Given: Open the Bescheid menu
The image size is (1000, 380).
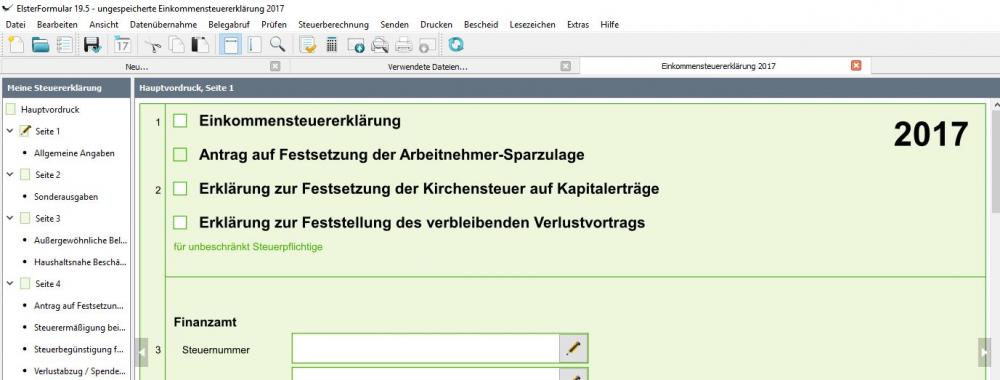Looking at the screenshot, I should (481, 24).
